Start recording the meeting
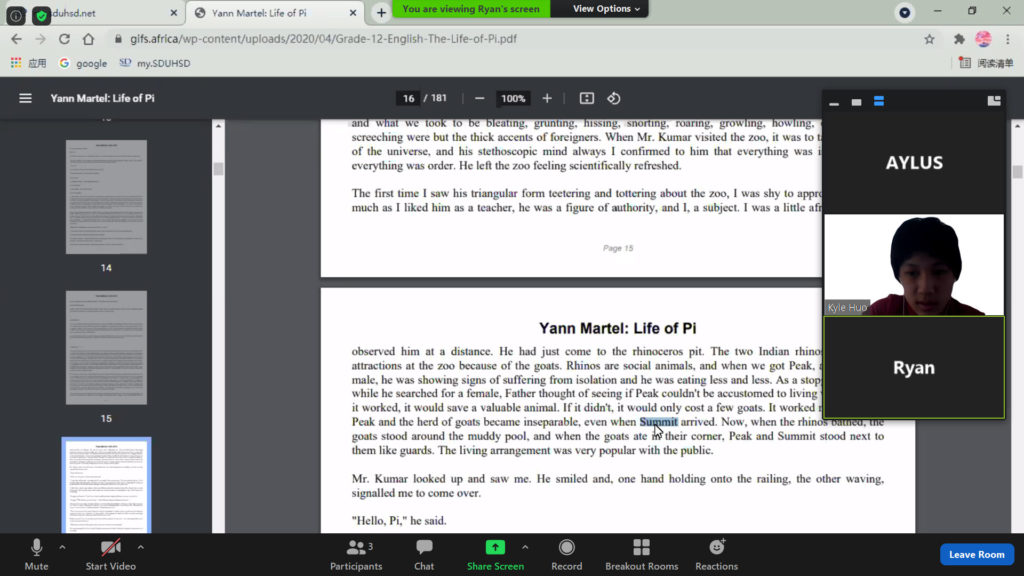Viewport: 1024px width, 576px height. (x=566, y=555)
